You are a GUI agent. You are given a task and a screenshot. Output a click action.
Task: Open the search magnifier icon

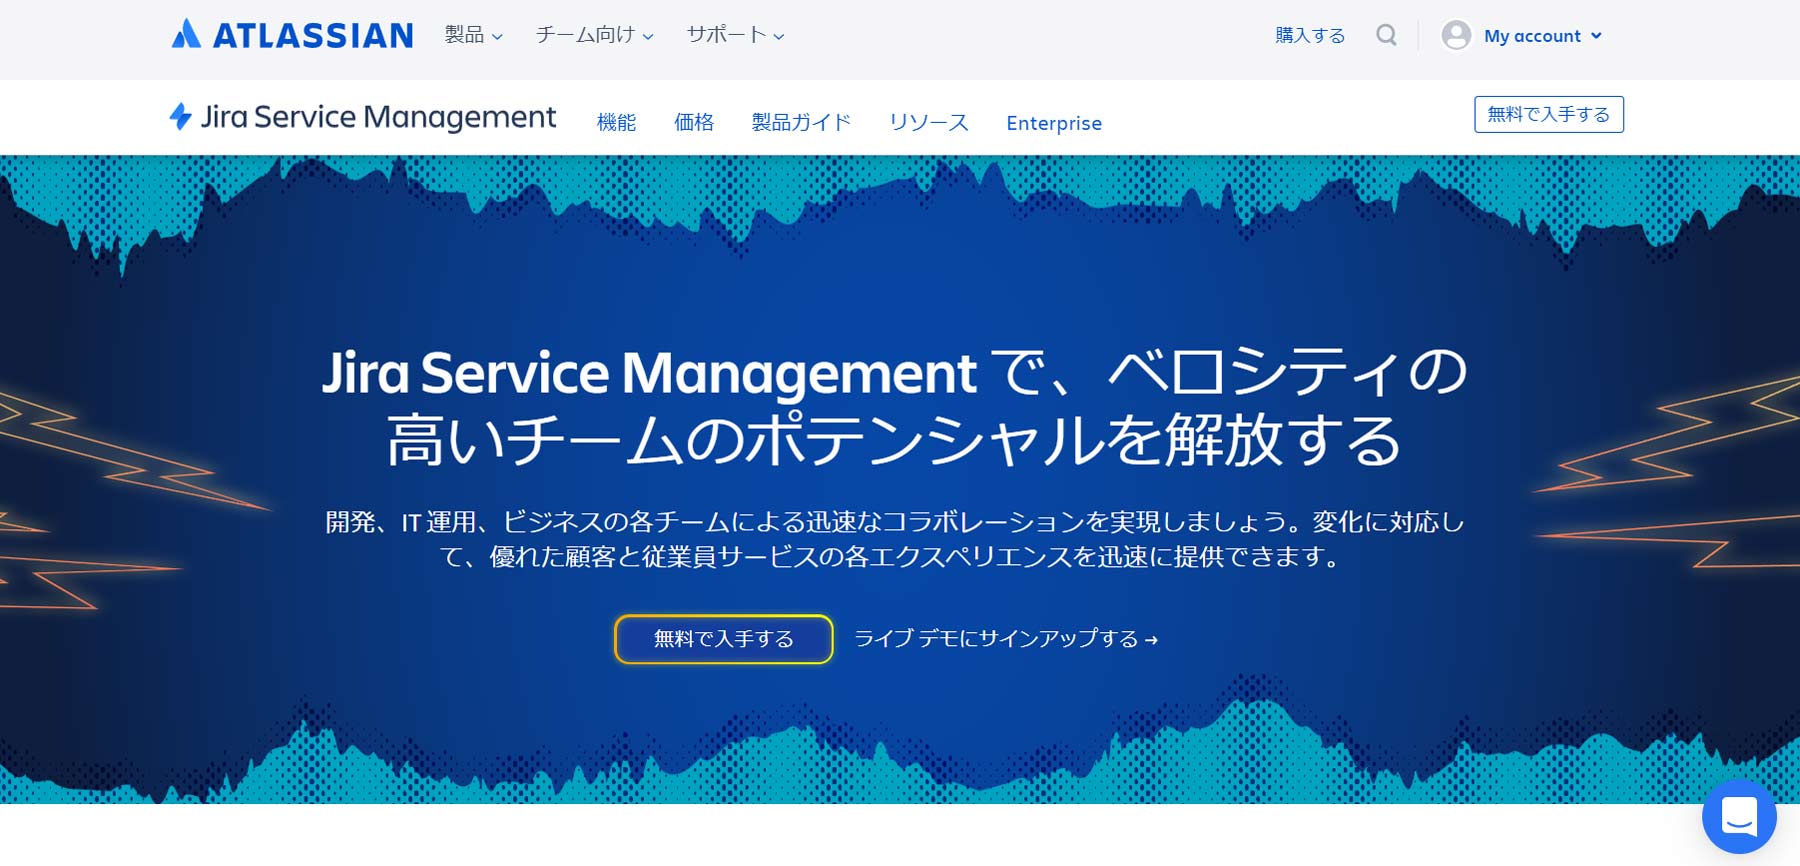[1386, 35]
